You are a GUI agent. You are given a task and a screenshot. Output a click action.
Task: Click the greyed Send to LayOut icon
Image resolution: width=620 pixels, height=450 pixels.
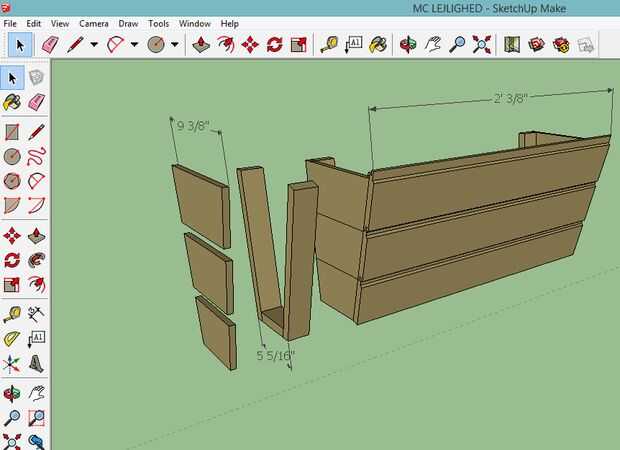tap(586, 45)
